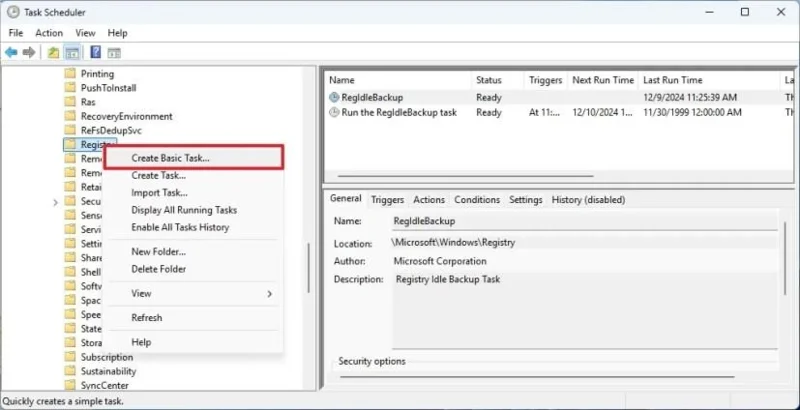Switch to the Settings tab
Viewport: 800px width, 410px height.
tap(526, 200)
